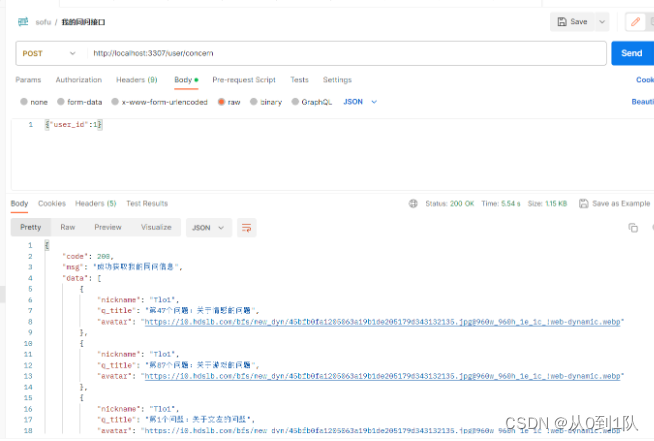Image resolution: width=654 pixels, height=441 pixels.
Task: Open the Test Results tab
Action: pyautogui.click(x=147, y=204)
